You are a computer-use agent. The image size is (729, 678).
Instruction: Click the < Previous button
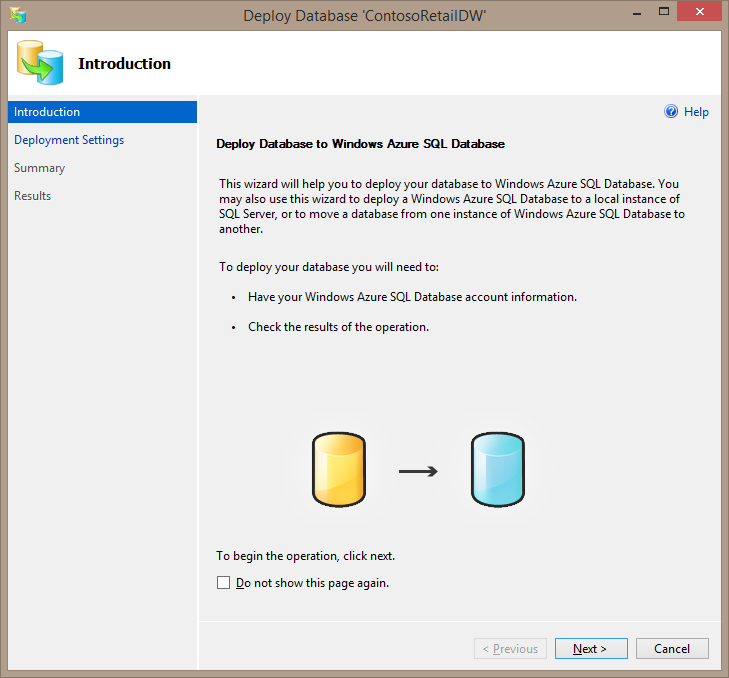pyautogui.click(x=510, y=649)
